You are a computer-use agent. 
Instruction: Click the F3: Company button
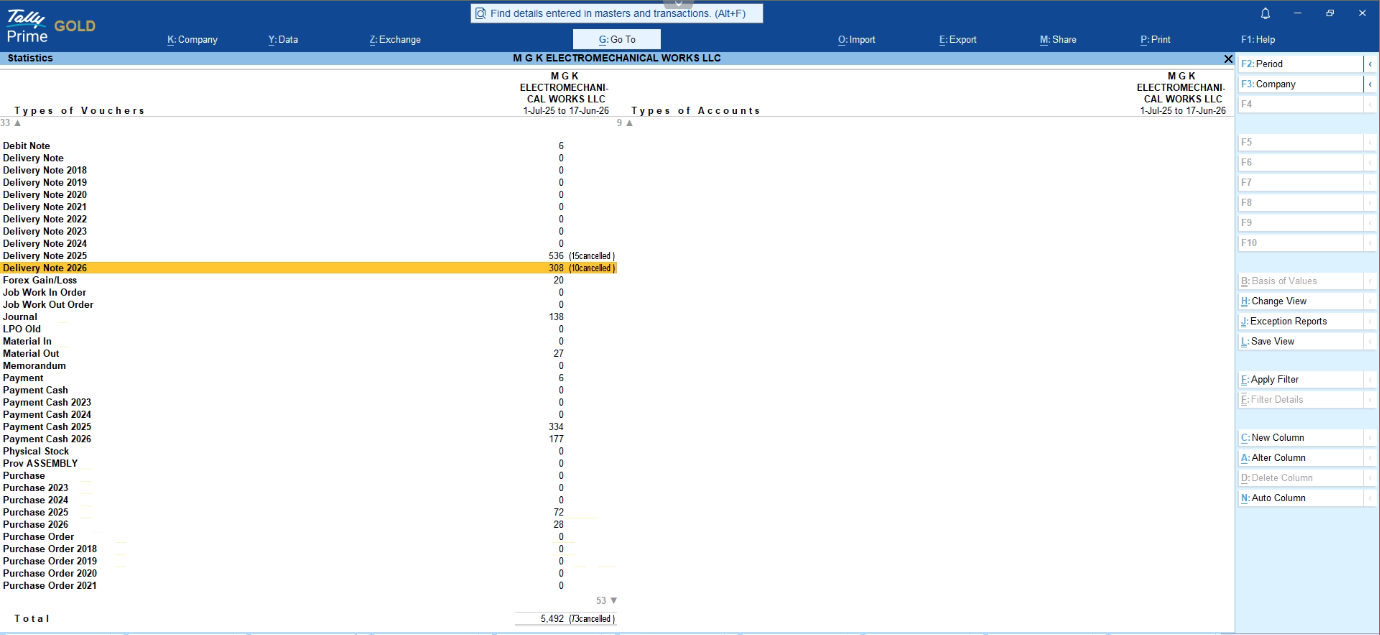click(x=1300, y=84)
